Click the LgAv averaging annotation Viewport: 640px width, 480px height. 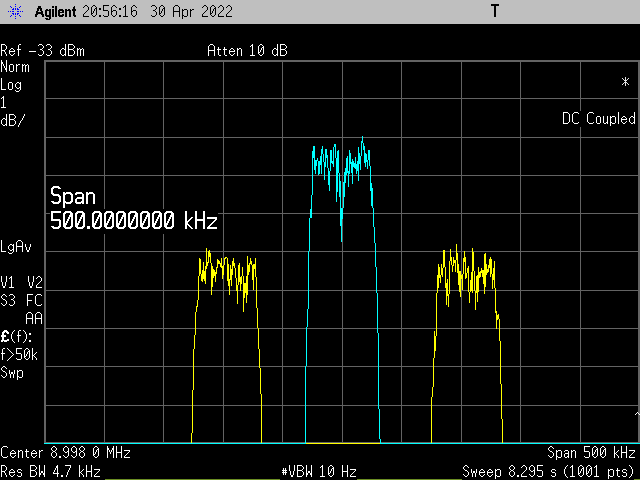pyautogui.click(x=16, y=247)
